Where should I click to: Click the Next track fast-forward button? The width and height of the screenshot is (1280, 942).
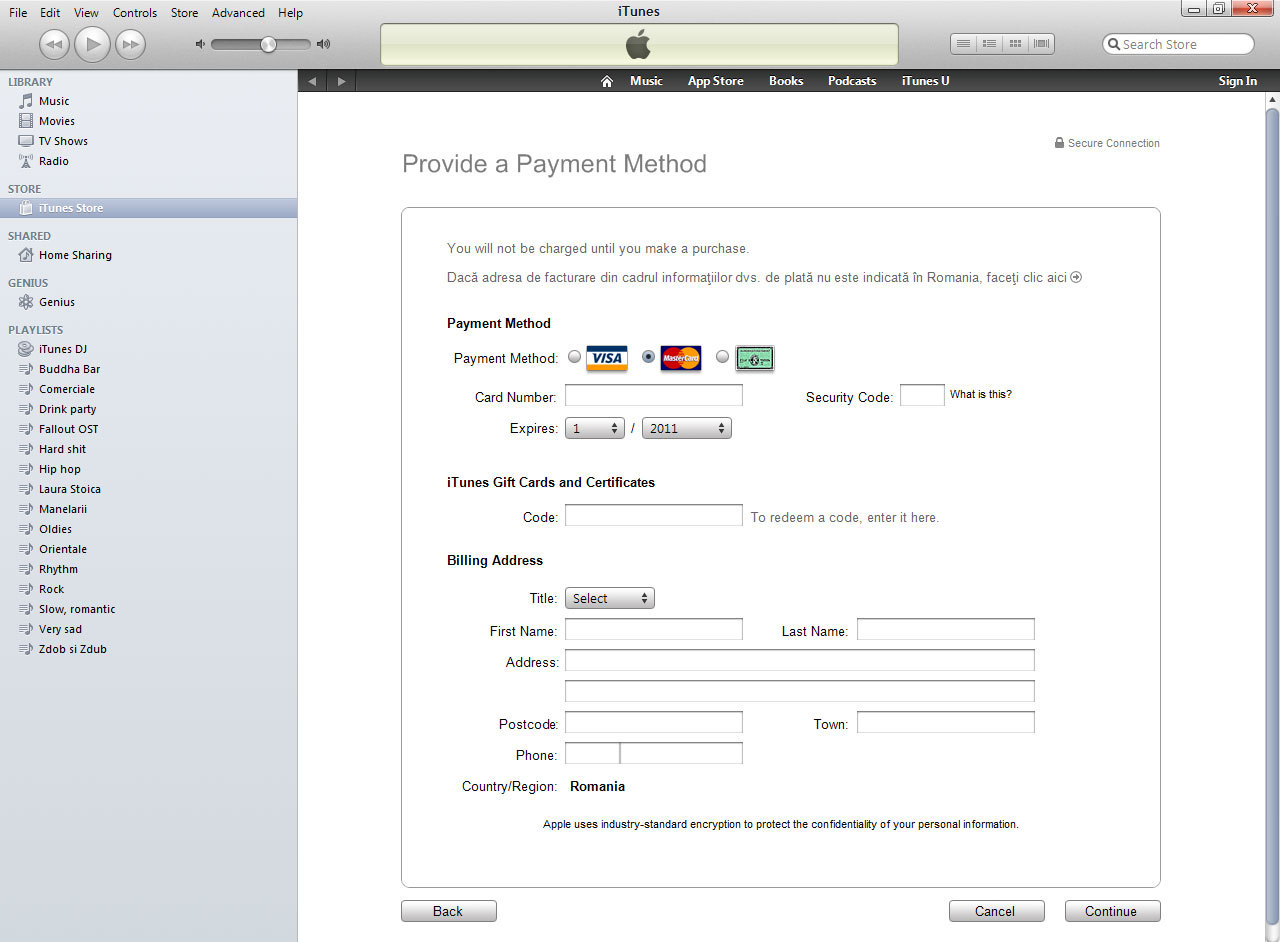pyautogui.click(x=130, y=44)
